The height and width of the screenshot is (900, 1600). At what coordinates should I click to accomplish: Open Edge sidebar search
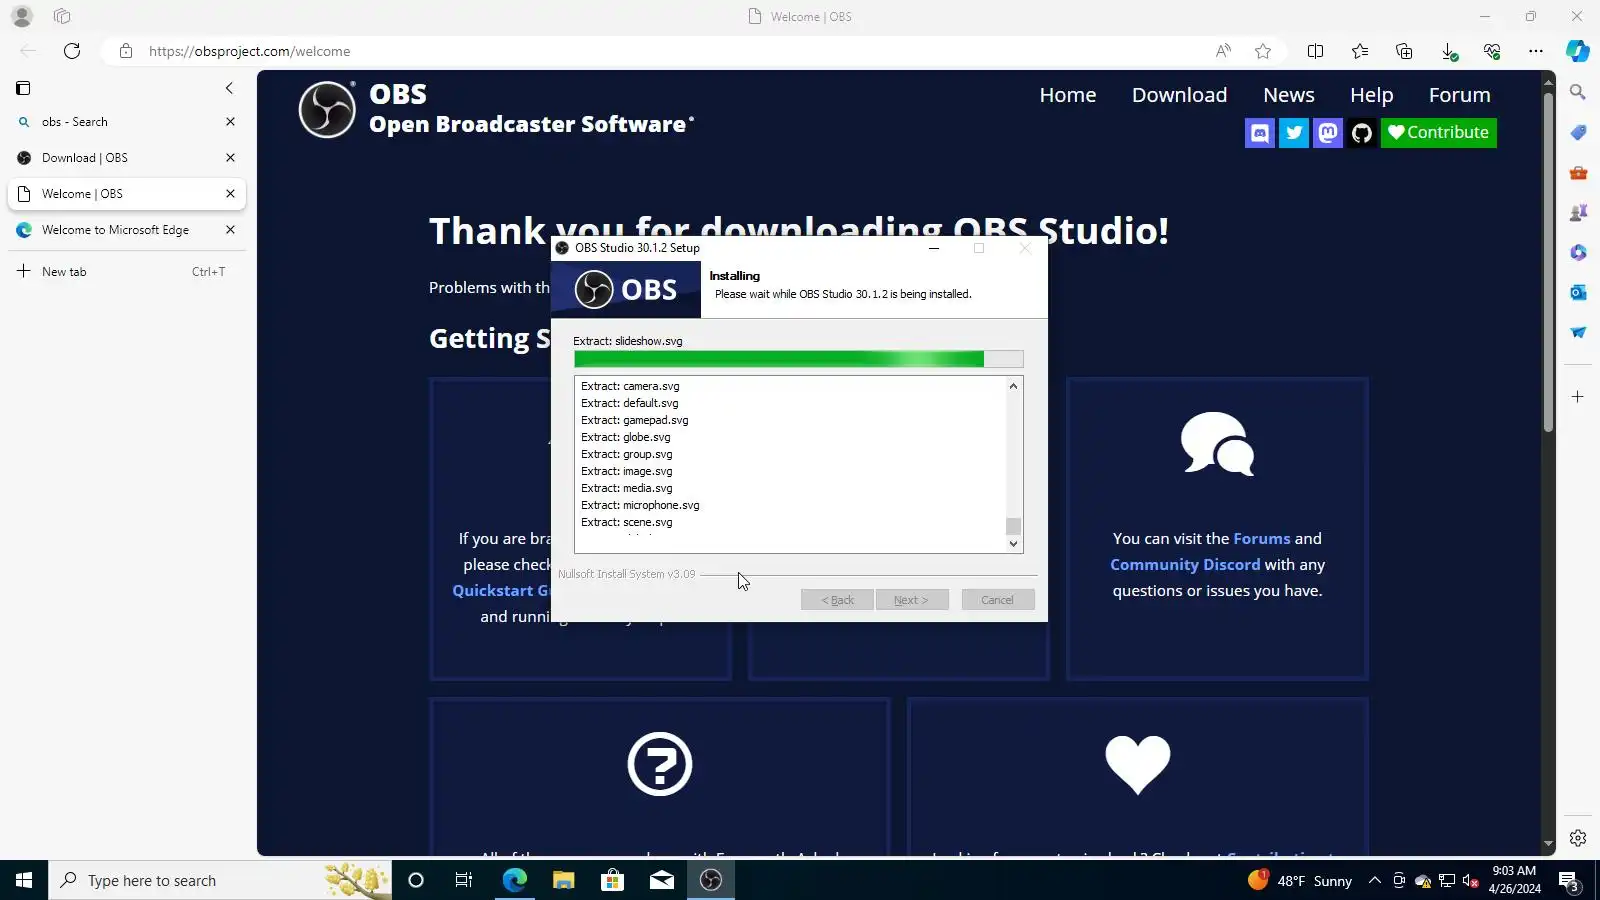point(1578,92)
